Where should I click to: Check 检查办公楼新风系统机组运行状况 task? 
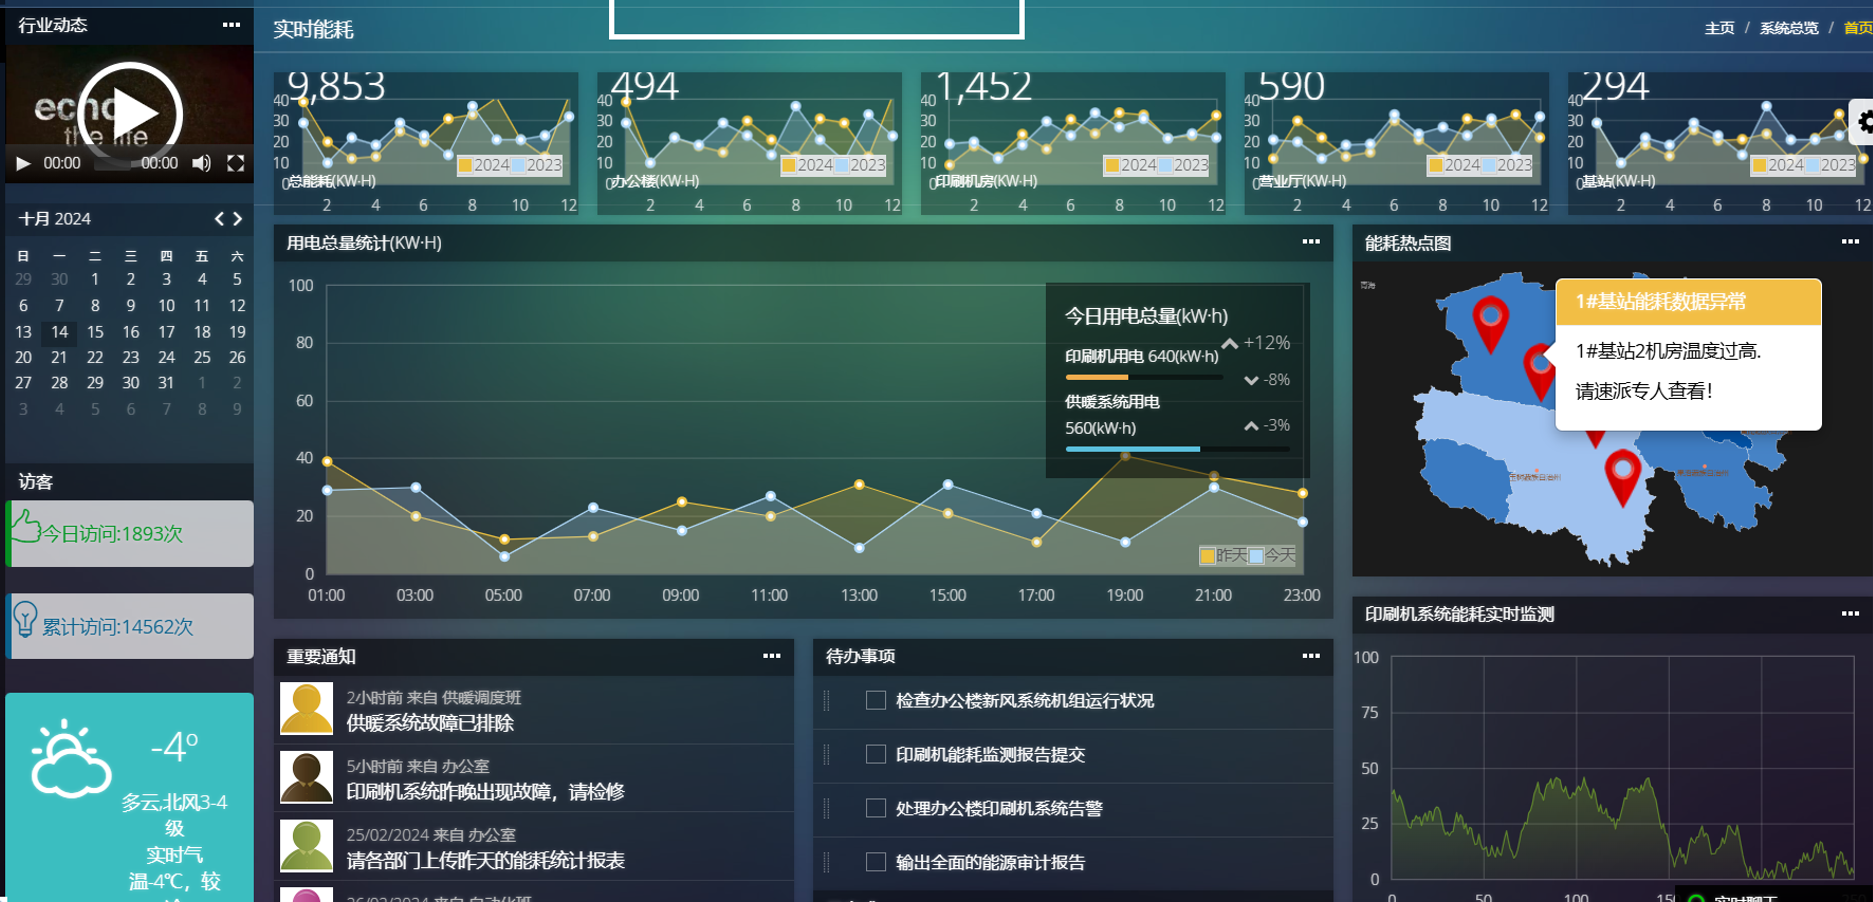click(876, 700)
